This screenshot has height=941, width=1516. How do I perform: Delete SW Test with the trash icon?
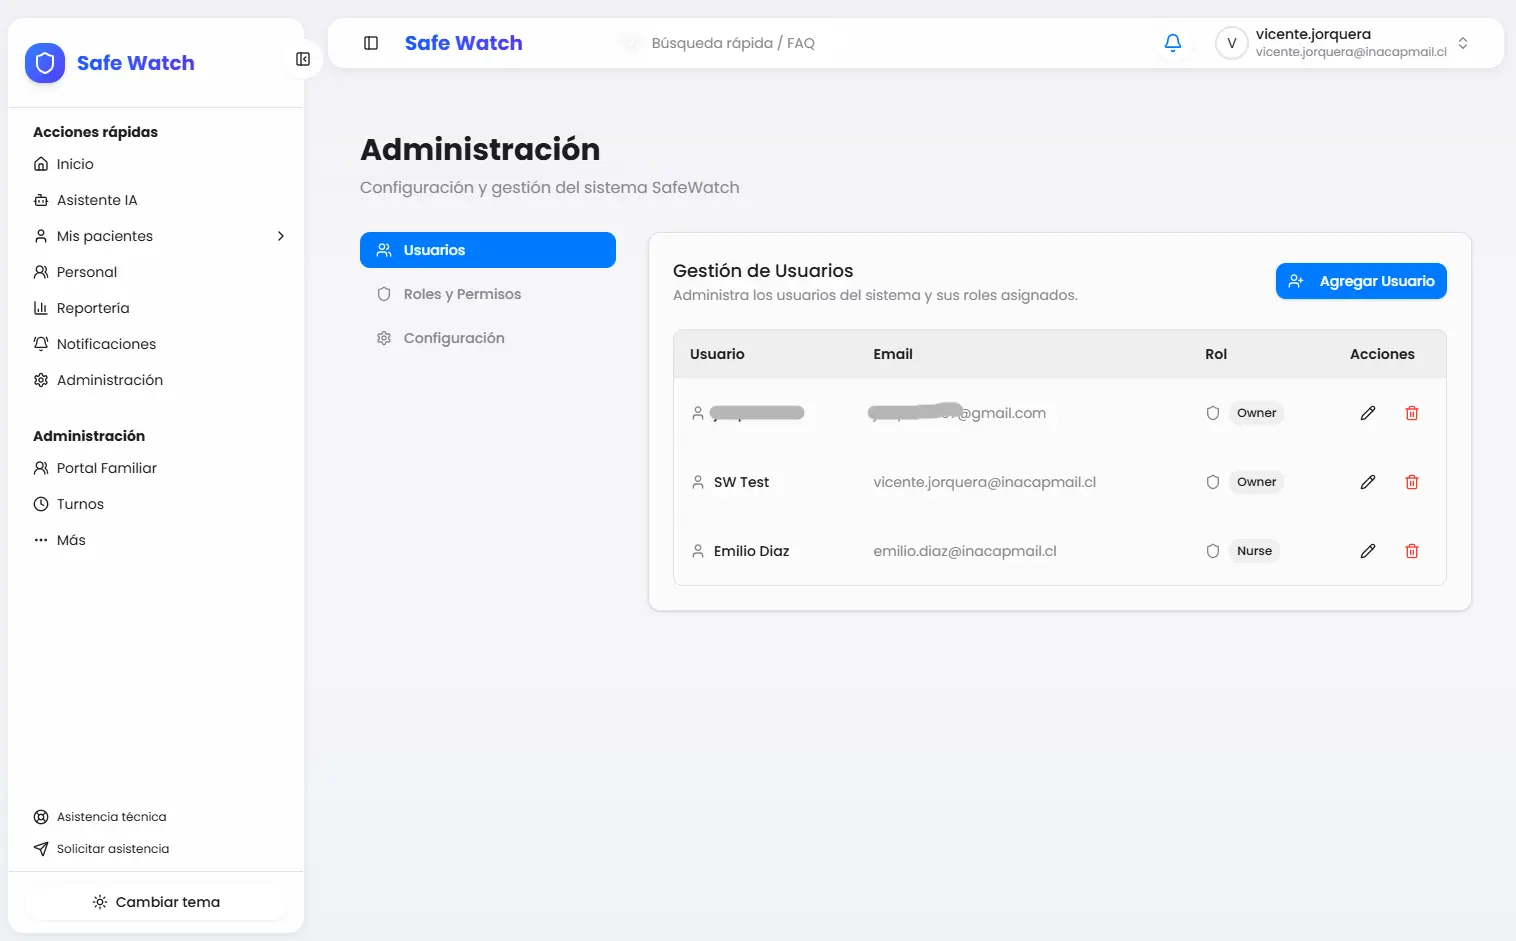point(1412,481)
